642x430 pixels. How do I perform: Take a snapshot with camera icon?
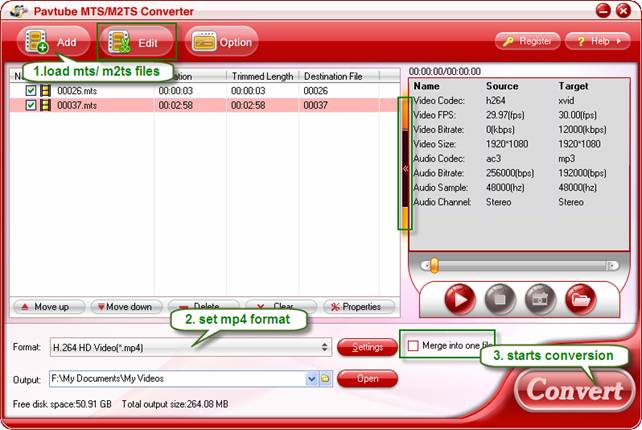tap(540, 299)
